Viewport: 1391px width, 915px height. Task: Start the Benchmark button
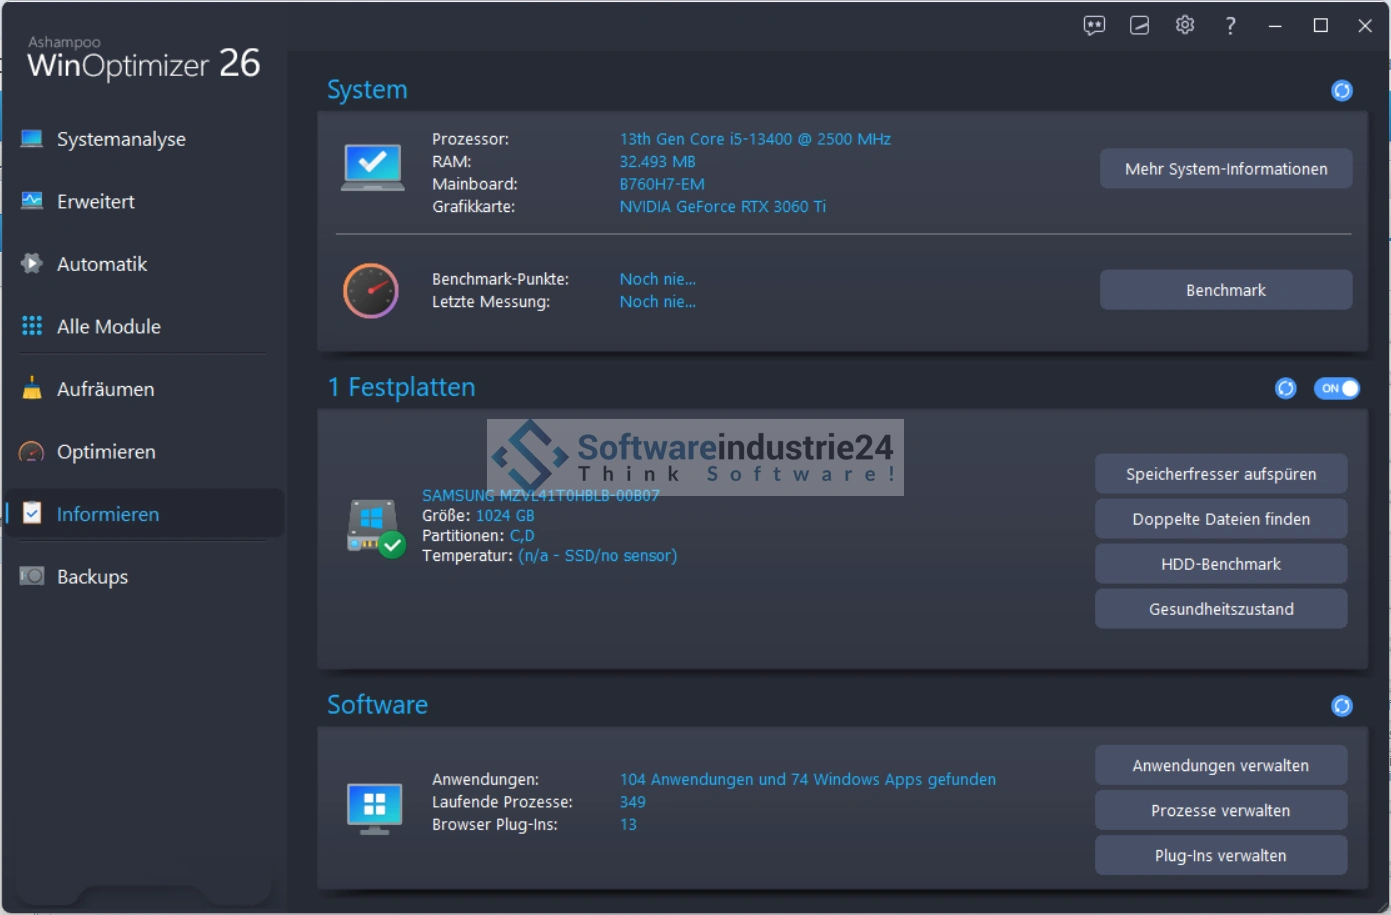point(1225,290)
